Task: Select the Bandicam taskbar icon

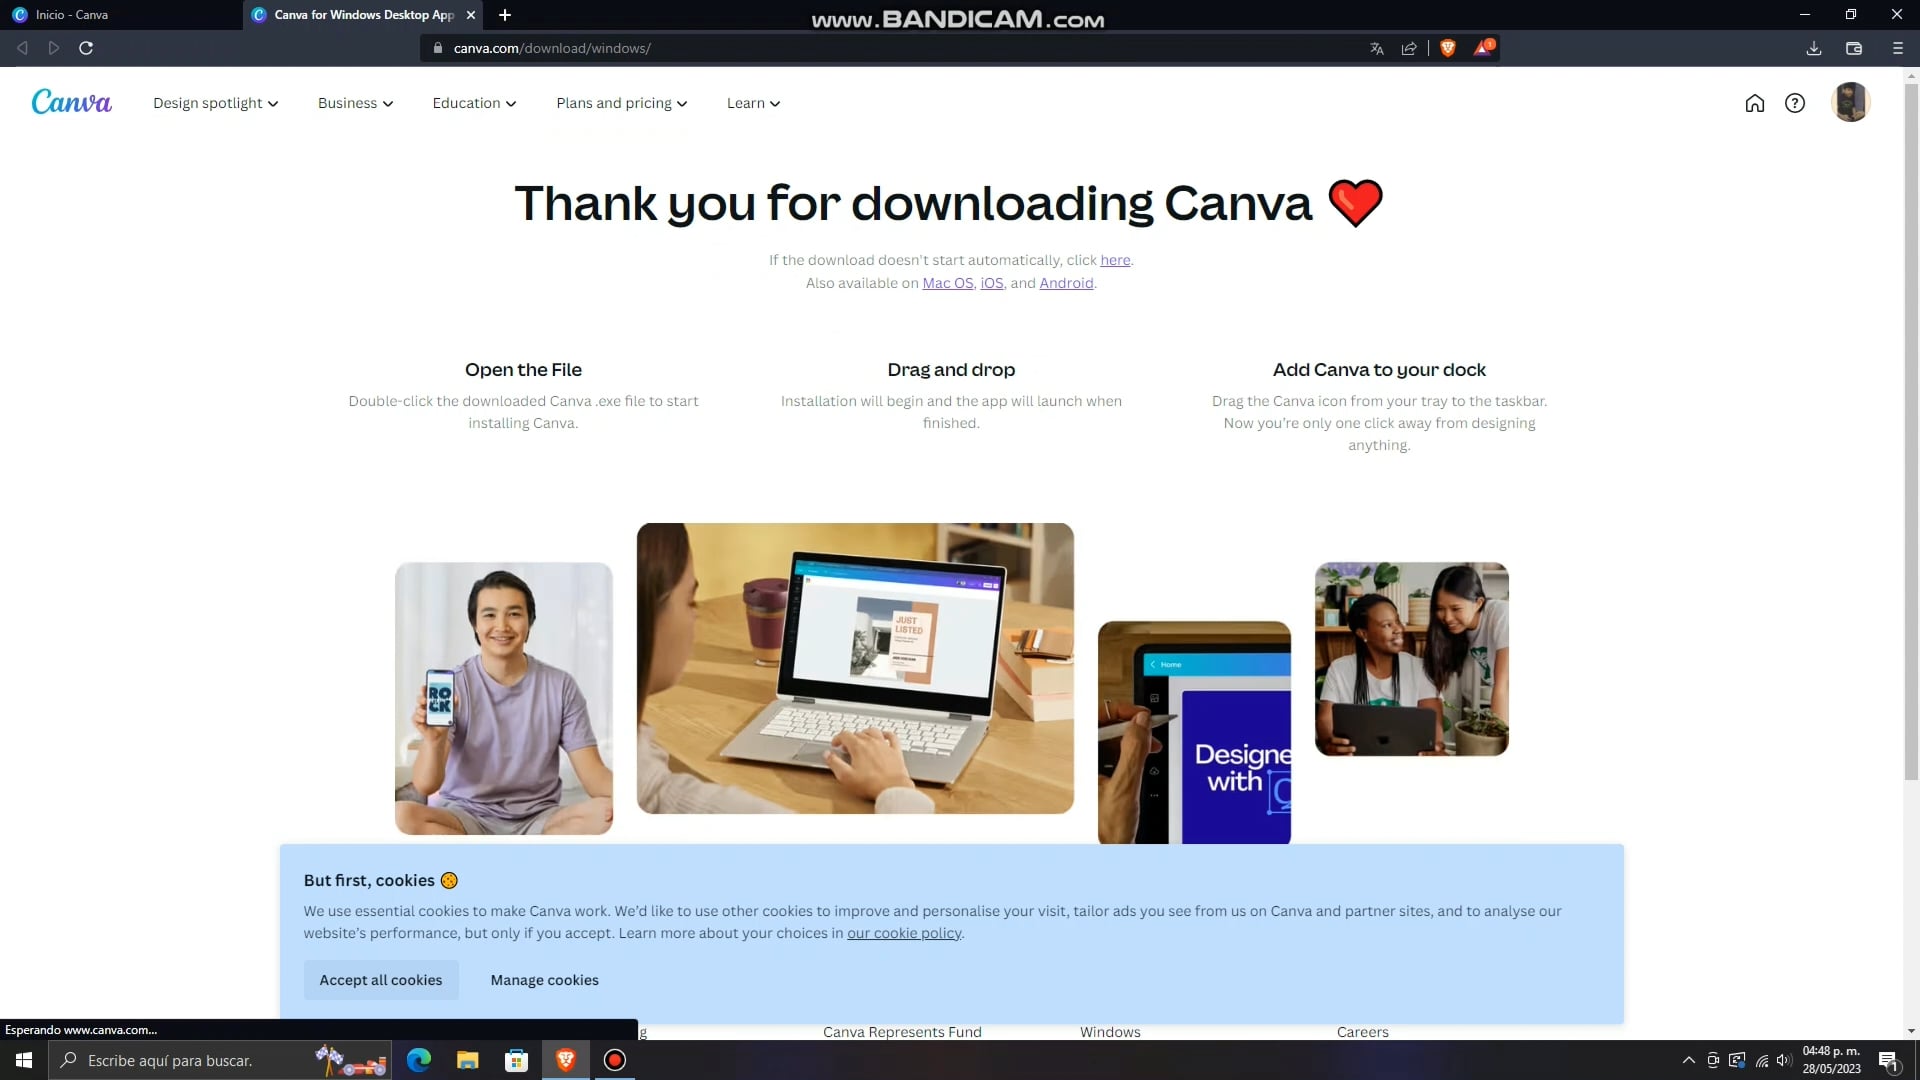Action: click(x=614, y=1060)
